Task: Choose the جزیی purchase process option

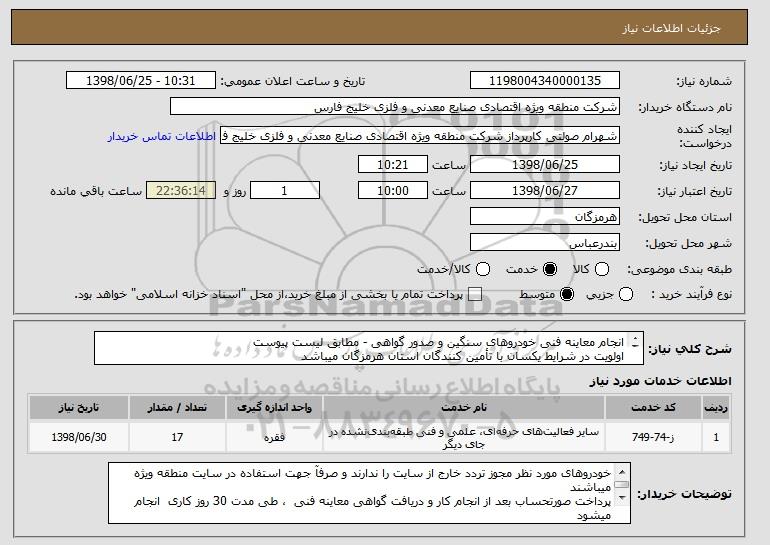Action: [626, 295]
